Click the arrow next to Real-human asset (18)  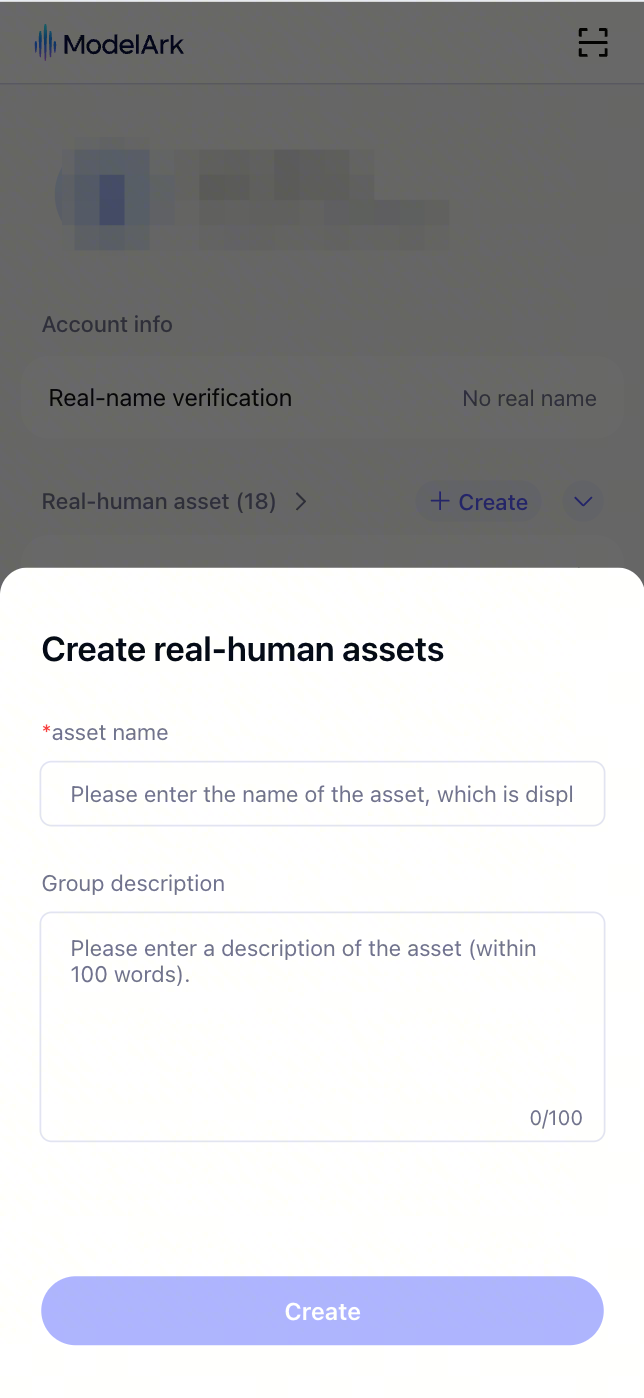[300, 502]
